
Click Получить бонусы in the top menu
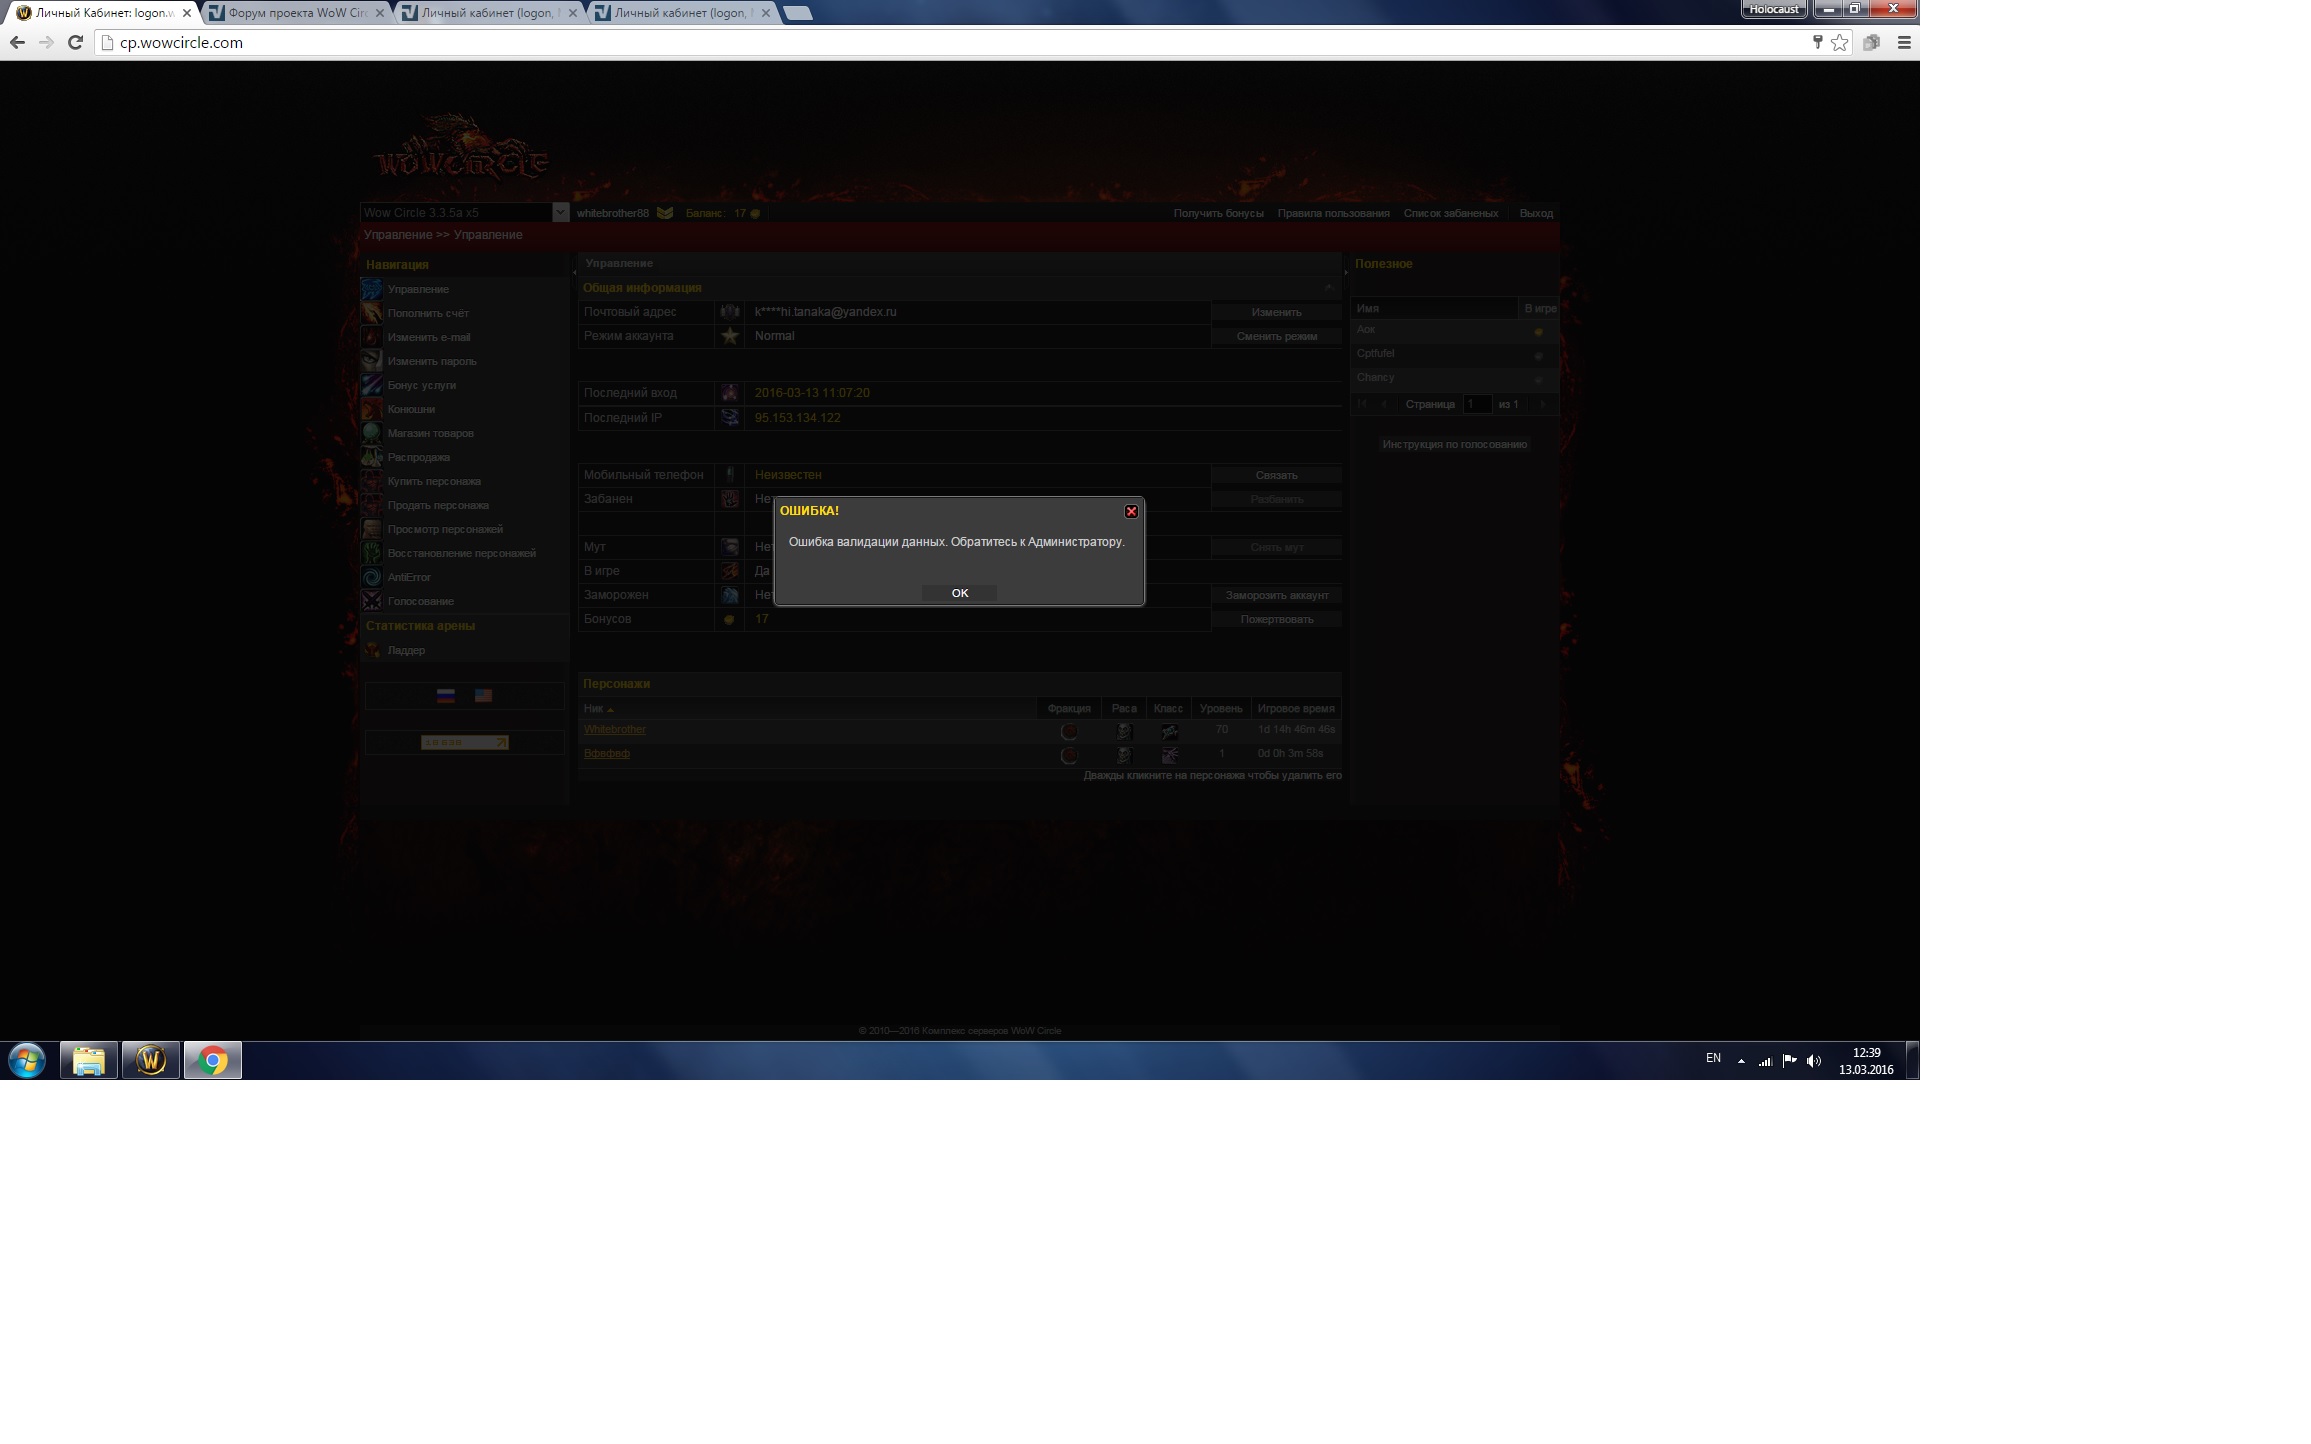(1217, 213)
